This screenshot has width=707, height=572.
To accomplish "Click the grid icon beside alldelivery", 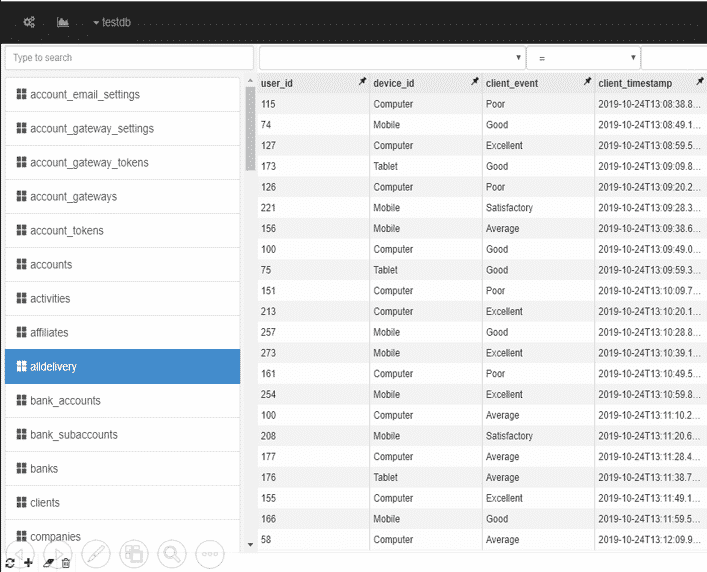I will [x=21, y=366].
